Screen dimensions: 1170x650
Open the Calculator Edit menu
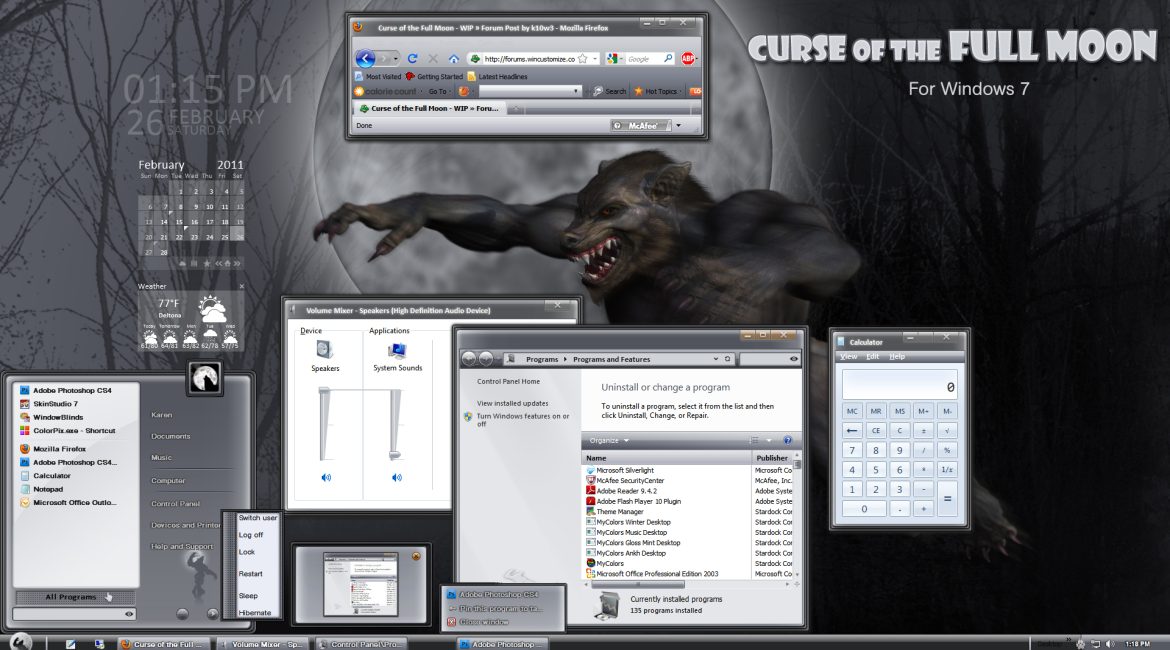click(x=872, y=357)
